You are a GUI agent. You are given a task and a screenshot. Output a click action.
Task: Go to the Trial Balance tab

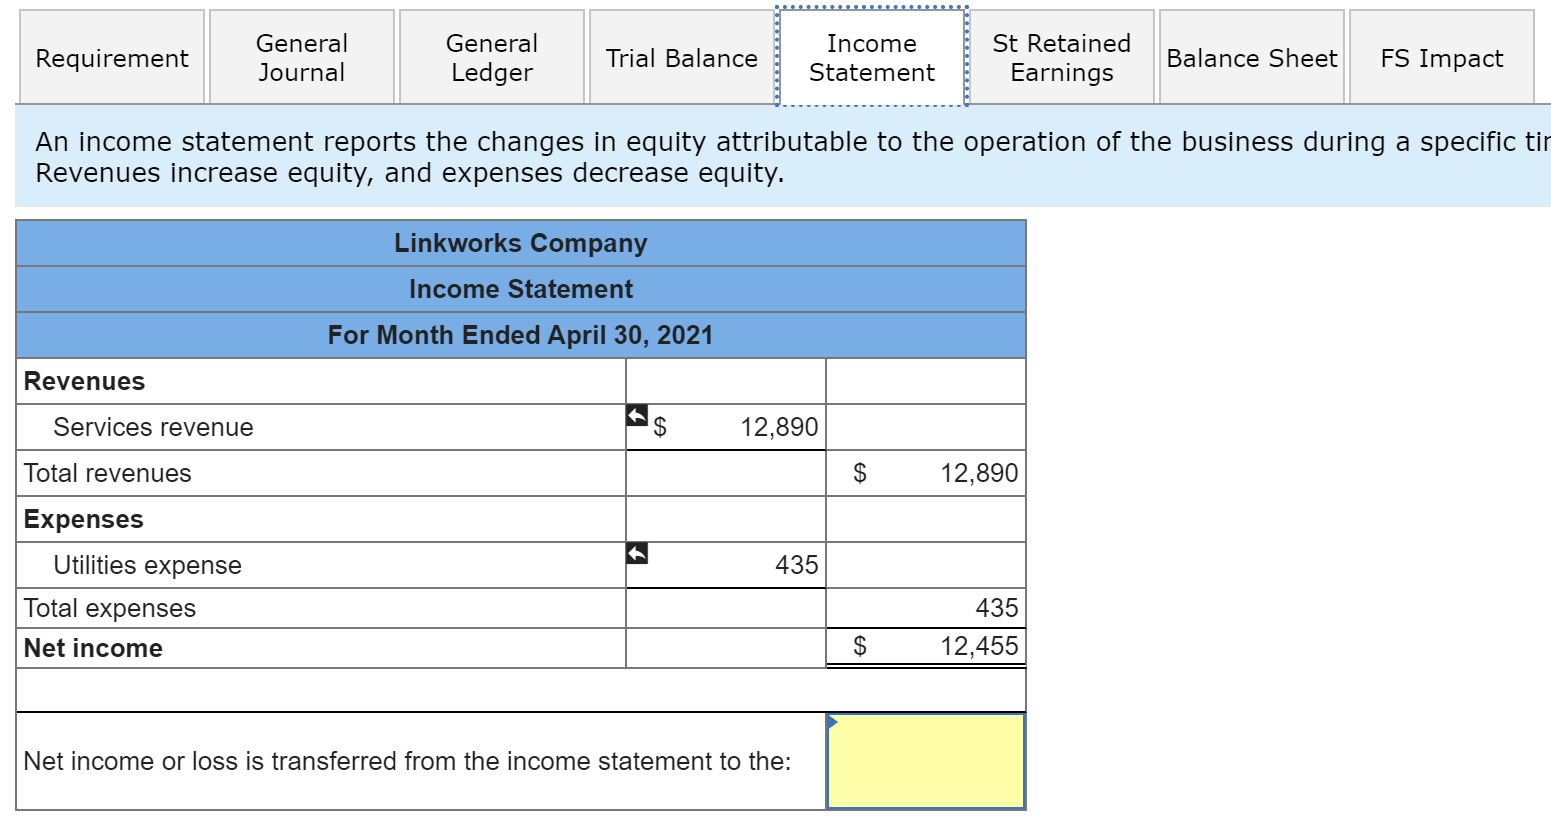681,58
